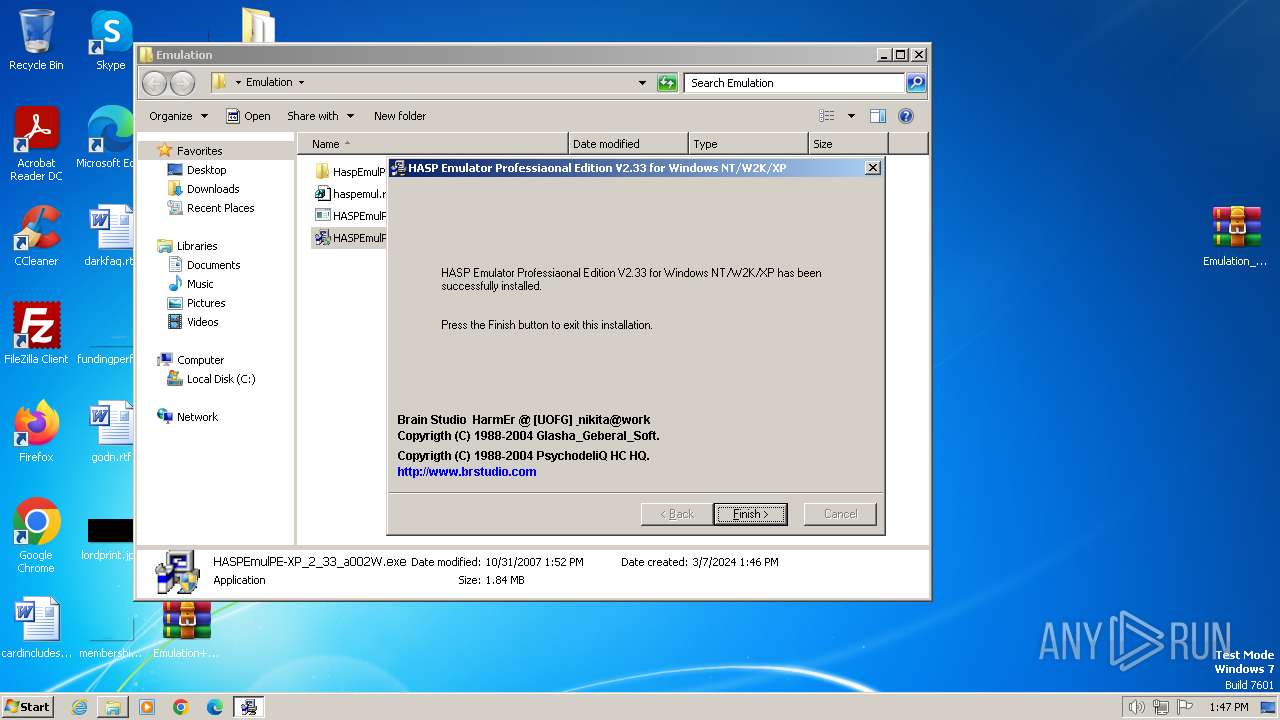Open the Recycle Bin desktop icon
The width and height of the screenshot is (1280, 720).
tap(36, 40)
